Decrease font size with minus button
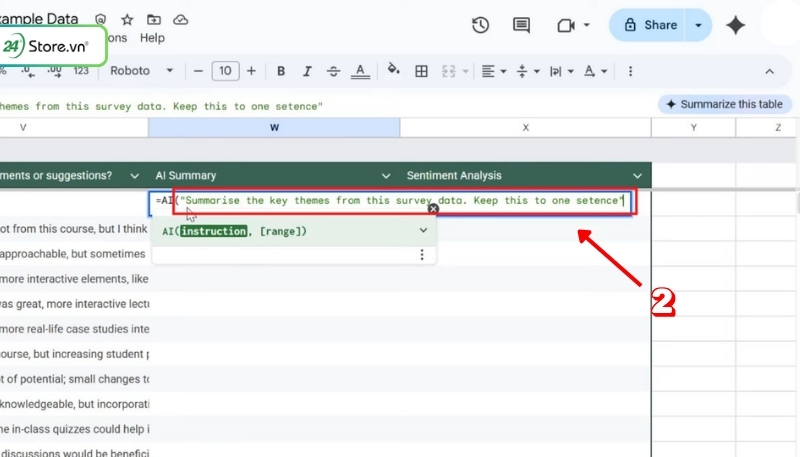Screen dimensions: 800x457 click(x=198, y=71)
